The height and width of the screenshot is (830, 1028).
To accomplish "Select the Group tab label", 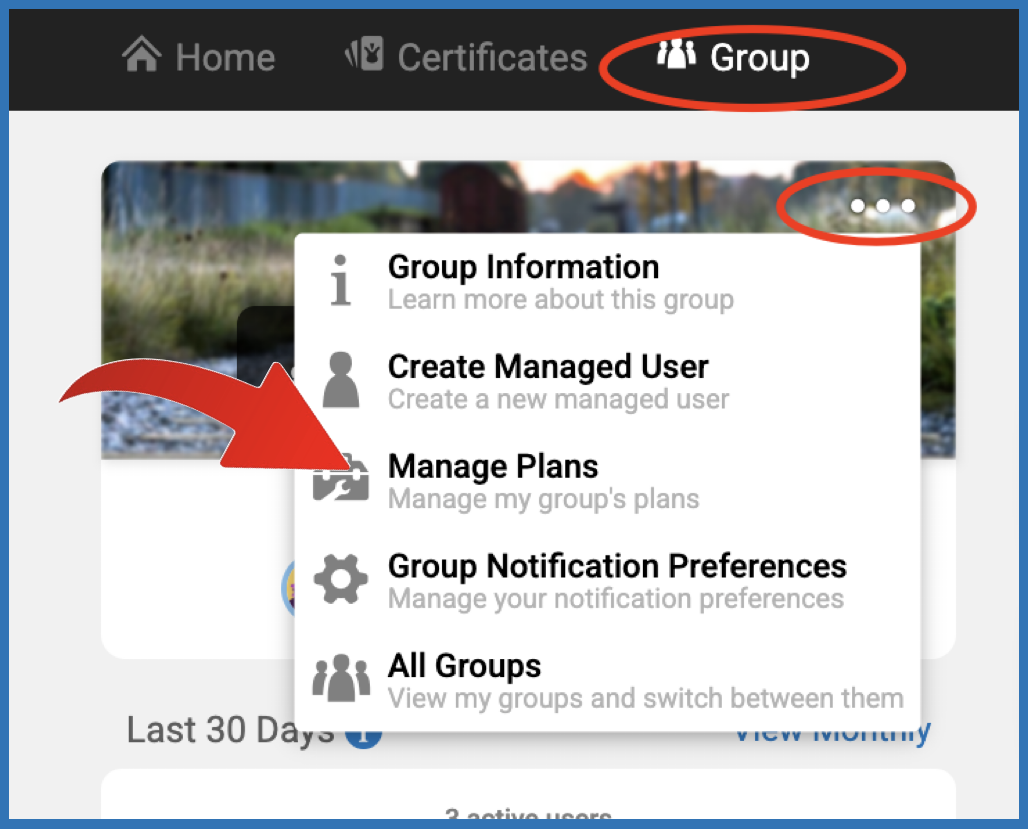I will click(x=759, y=58).
